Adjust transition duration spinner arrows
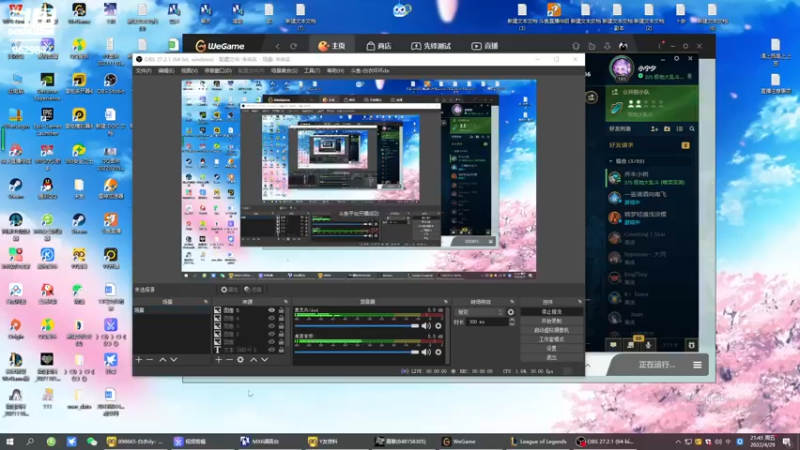 (x=512, y=322)
